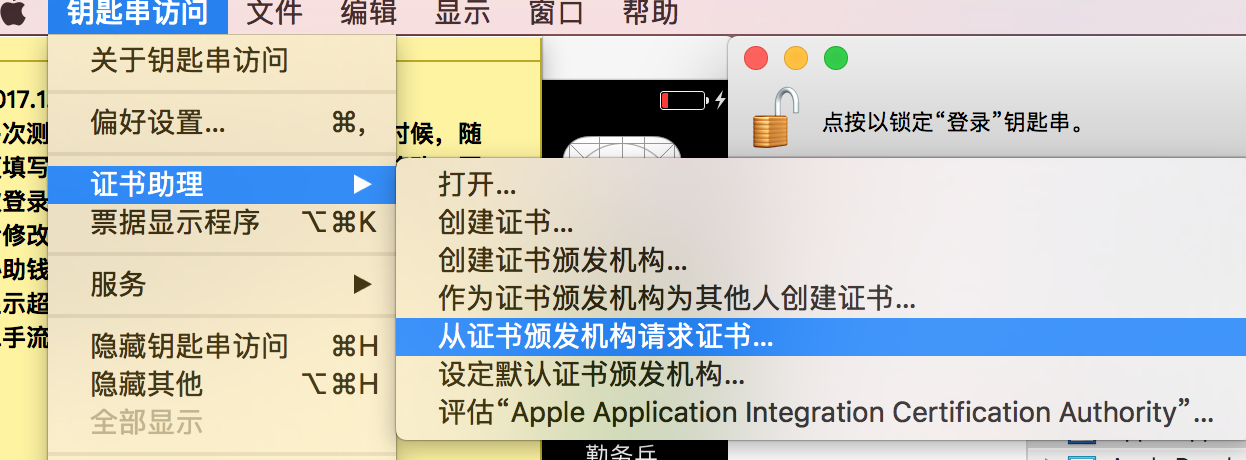Viewport: 1246px width, 460px height.
Task: Open the 帮助 menu
Action: (650, 13)
